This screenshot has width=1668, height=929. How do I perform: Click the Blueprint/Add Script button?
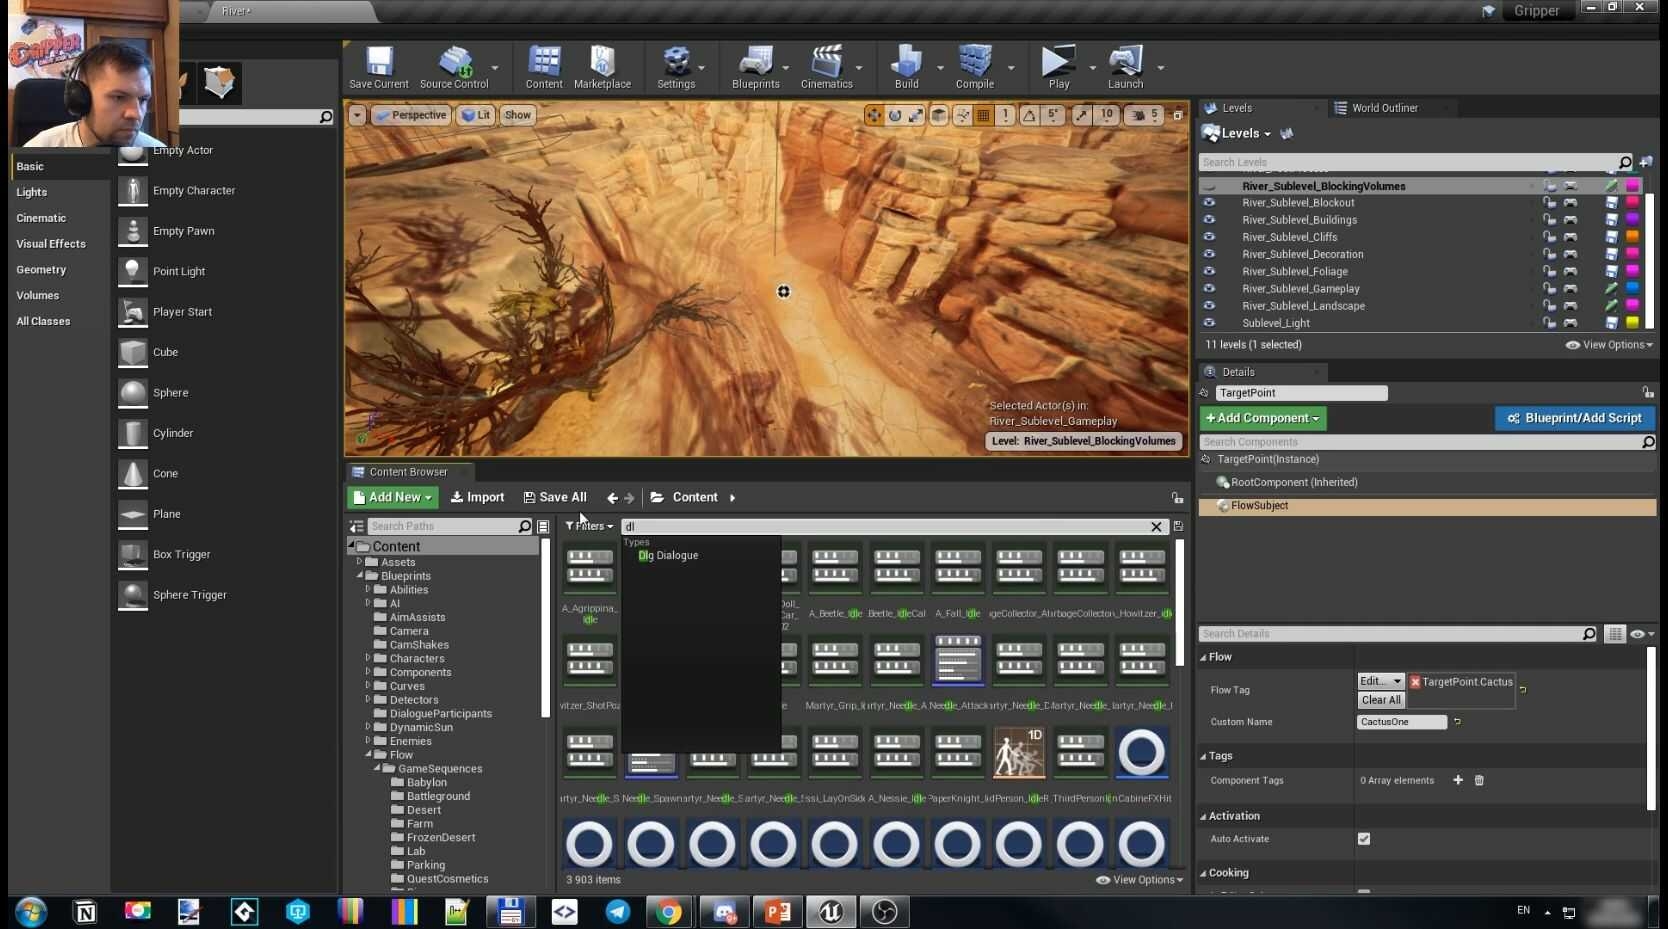pos(1575,418)
